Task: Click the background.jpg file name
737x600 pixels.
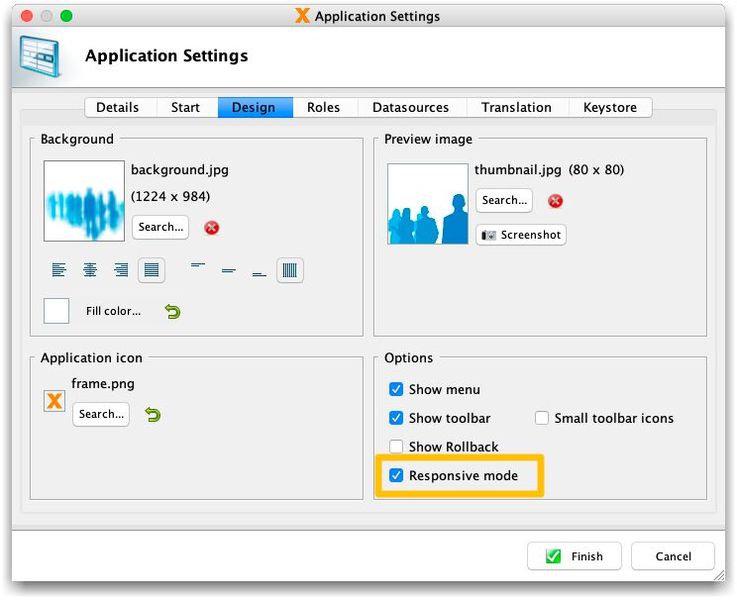Action: coord(180,170)
